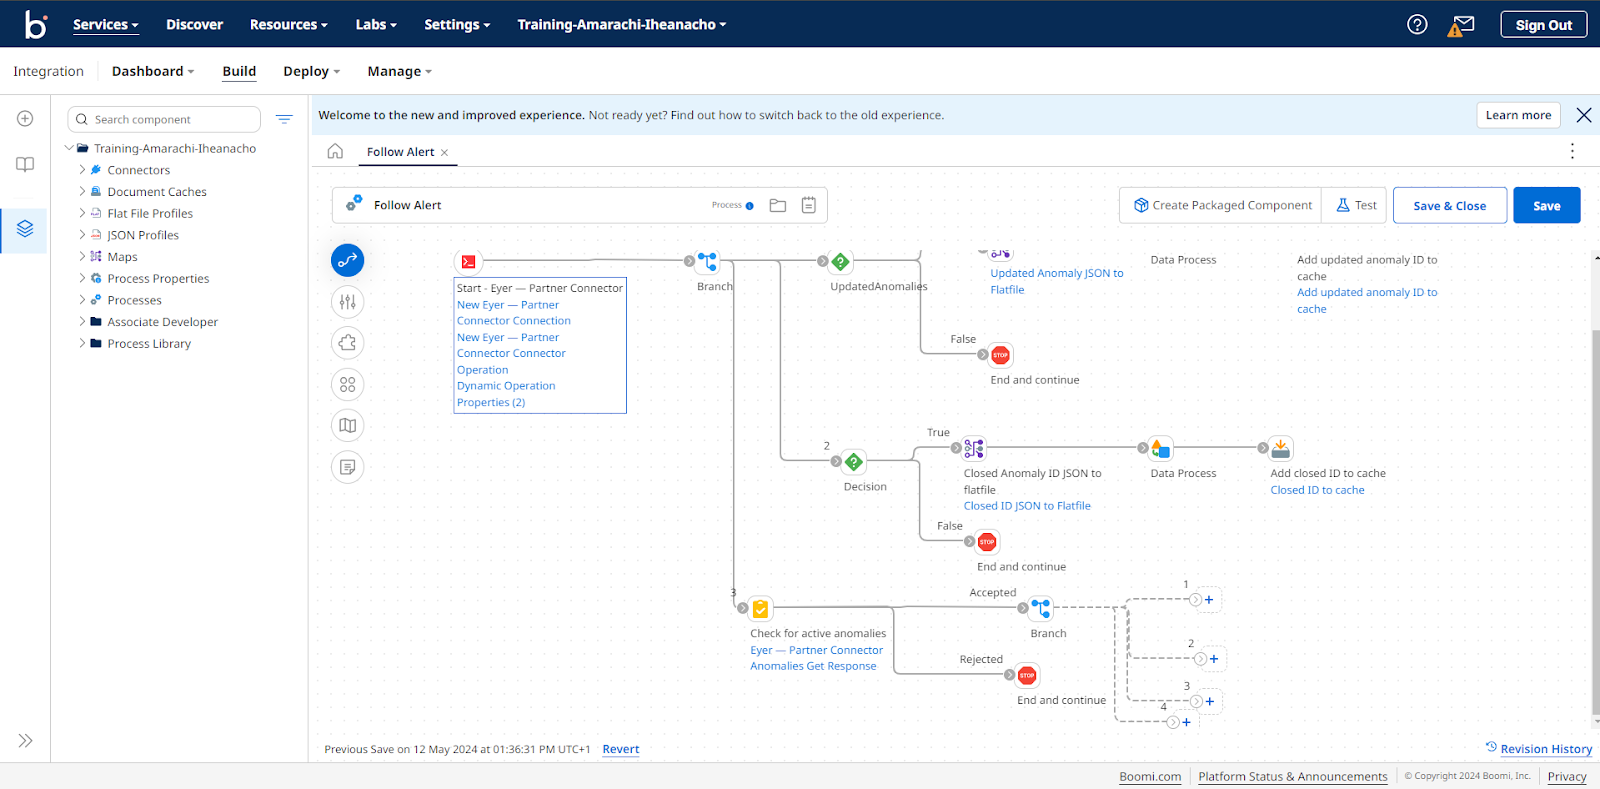Collapse the Training-Amarachi-Iheanacho root folder

[69, 148]
